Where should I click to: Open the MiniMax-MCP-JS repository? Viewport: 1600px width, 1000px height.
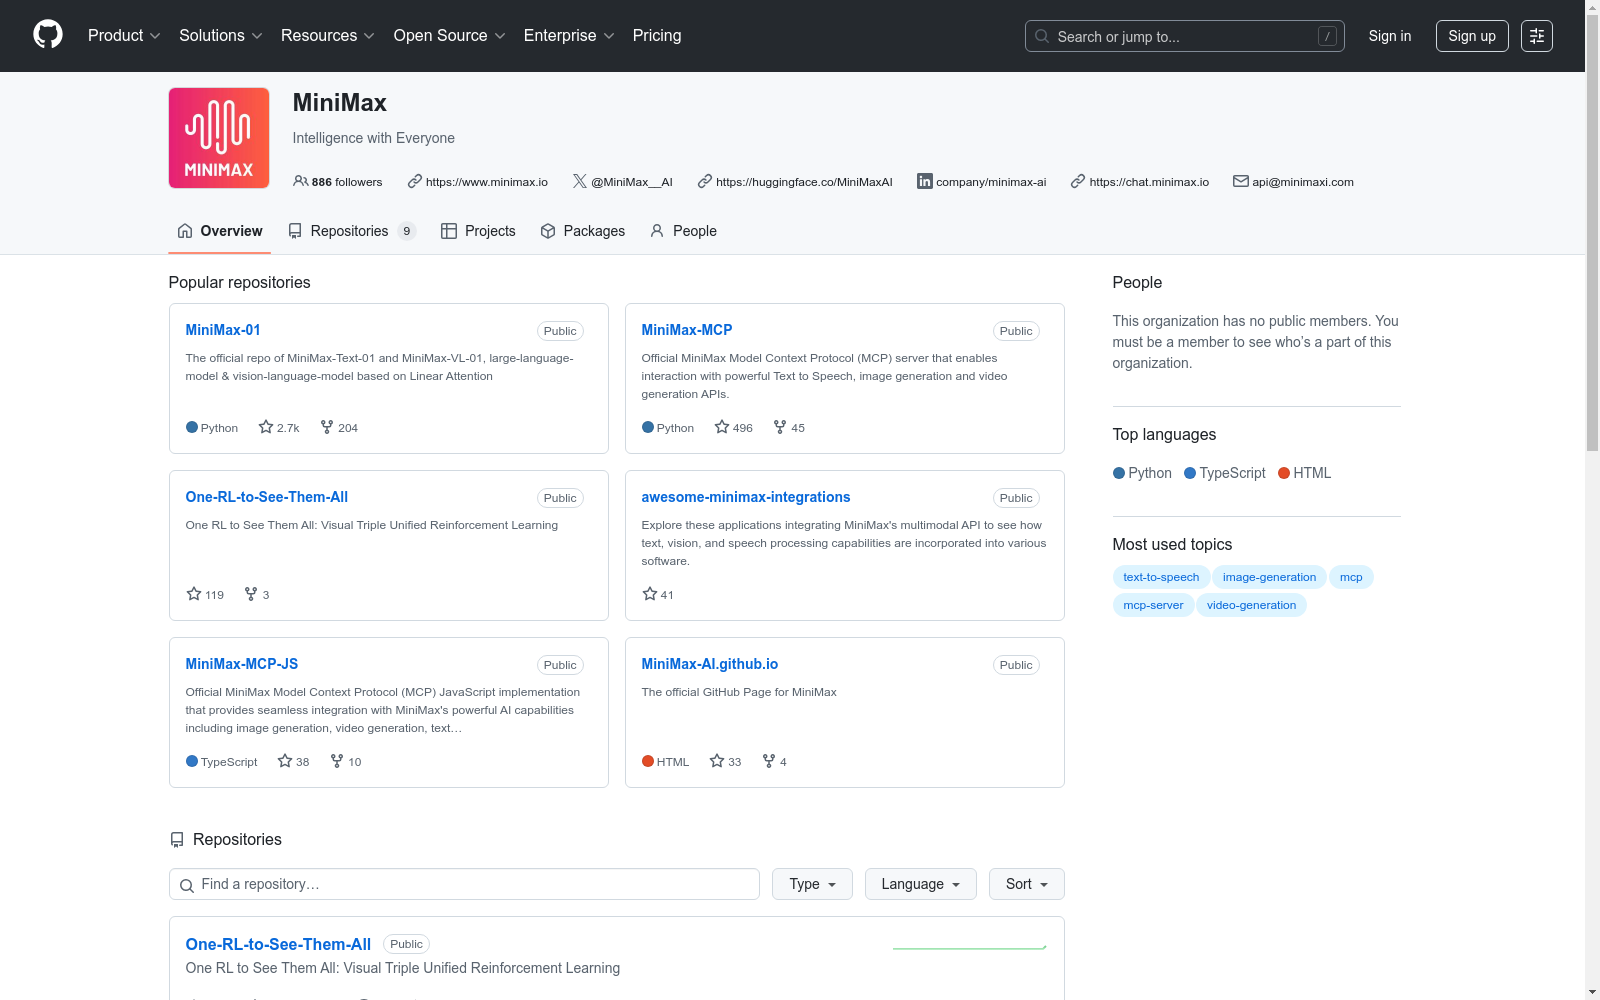[x=242, y=664]
